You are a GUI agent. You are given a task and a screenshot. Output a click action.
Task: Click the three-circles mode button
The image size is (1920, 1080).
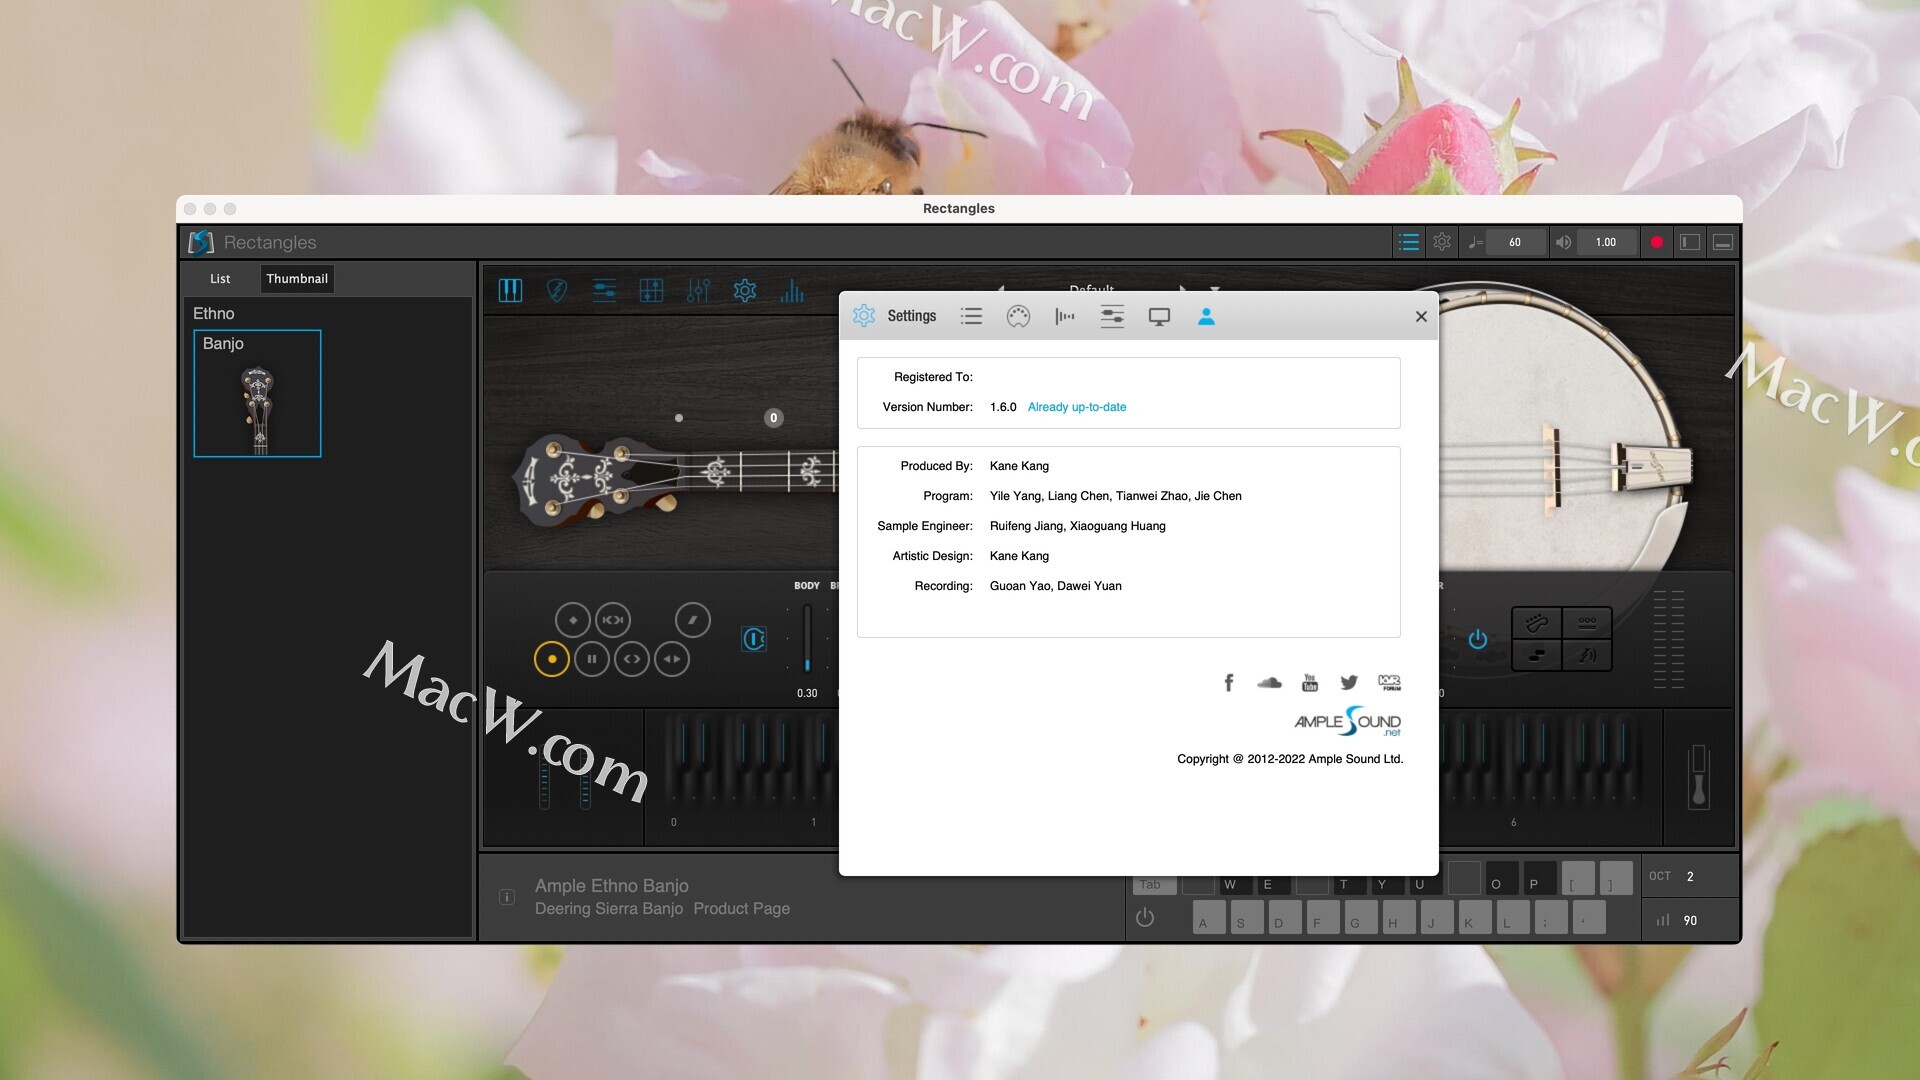click(x=1587, y=623)
